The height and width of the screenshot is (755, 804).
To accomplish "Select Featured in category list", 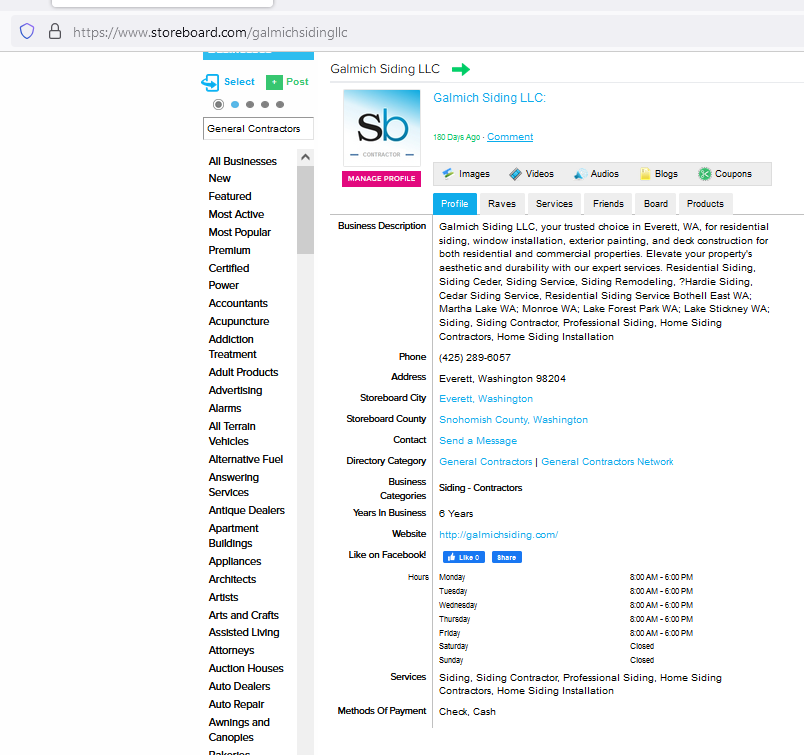I will 230,196.
